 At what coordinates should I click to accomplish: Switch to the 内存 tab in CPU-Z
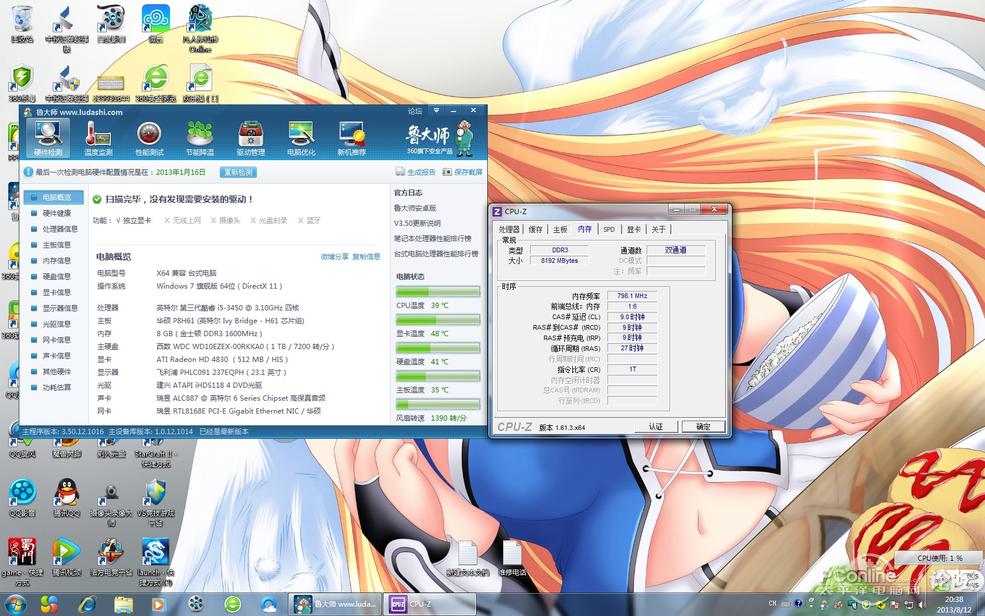pos(585,229)
